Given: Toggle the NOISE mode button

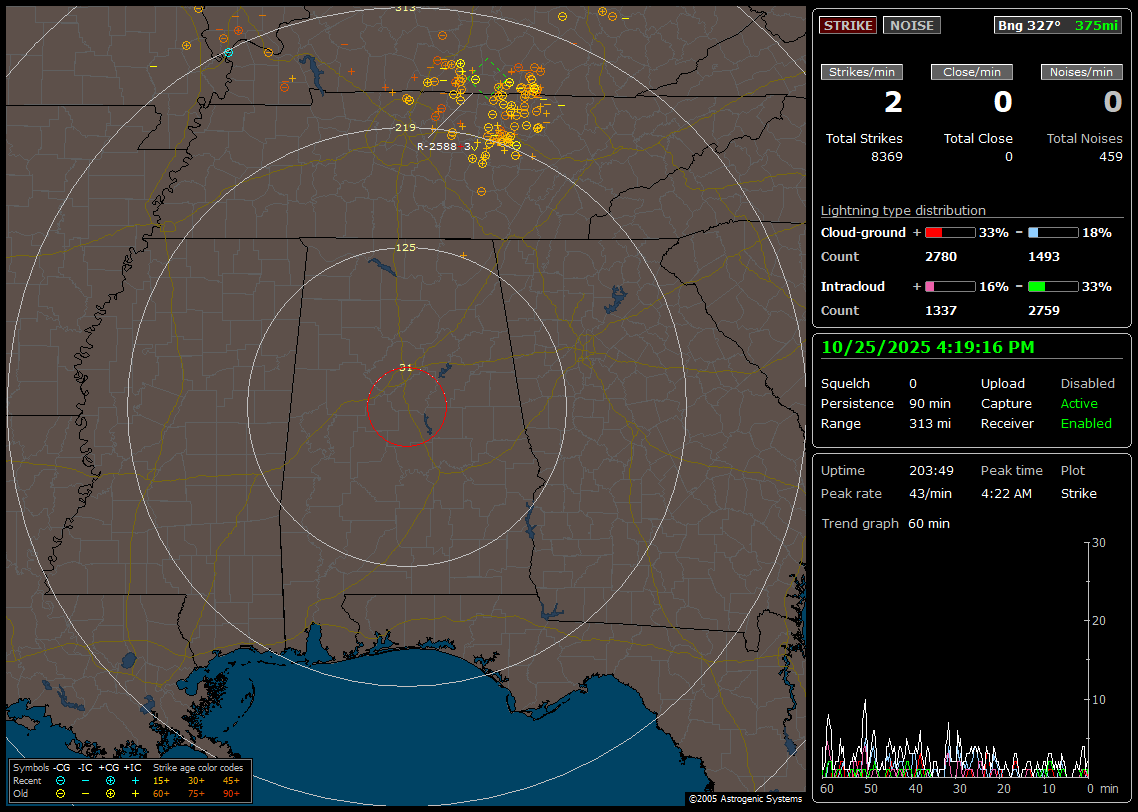Looking at the screenshot, I should point(911,25).
